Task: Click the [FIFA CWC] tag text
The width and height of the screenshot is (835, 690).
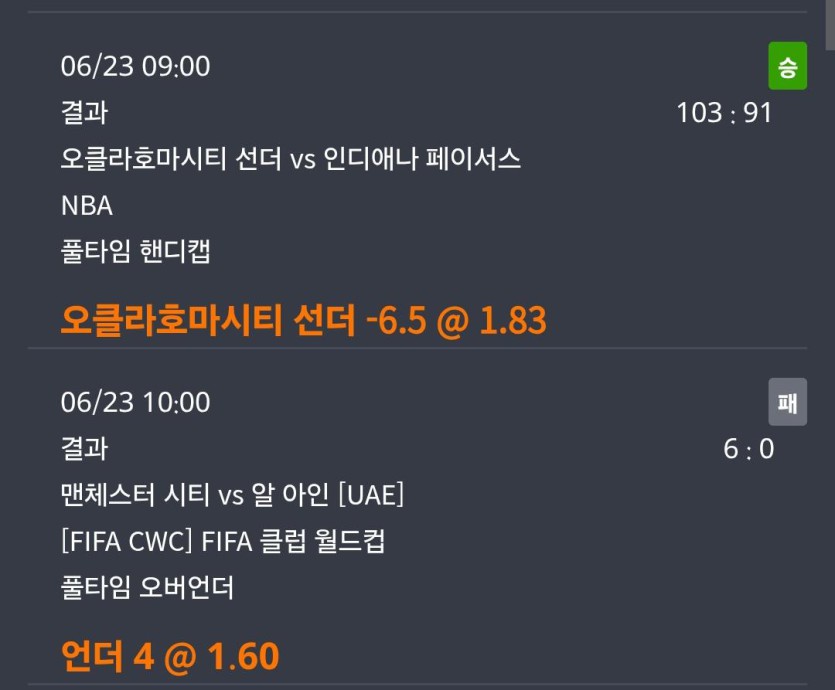Action: 127,541
